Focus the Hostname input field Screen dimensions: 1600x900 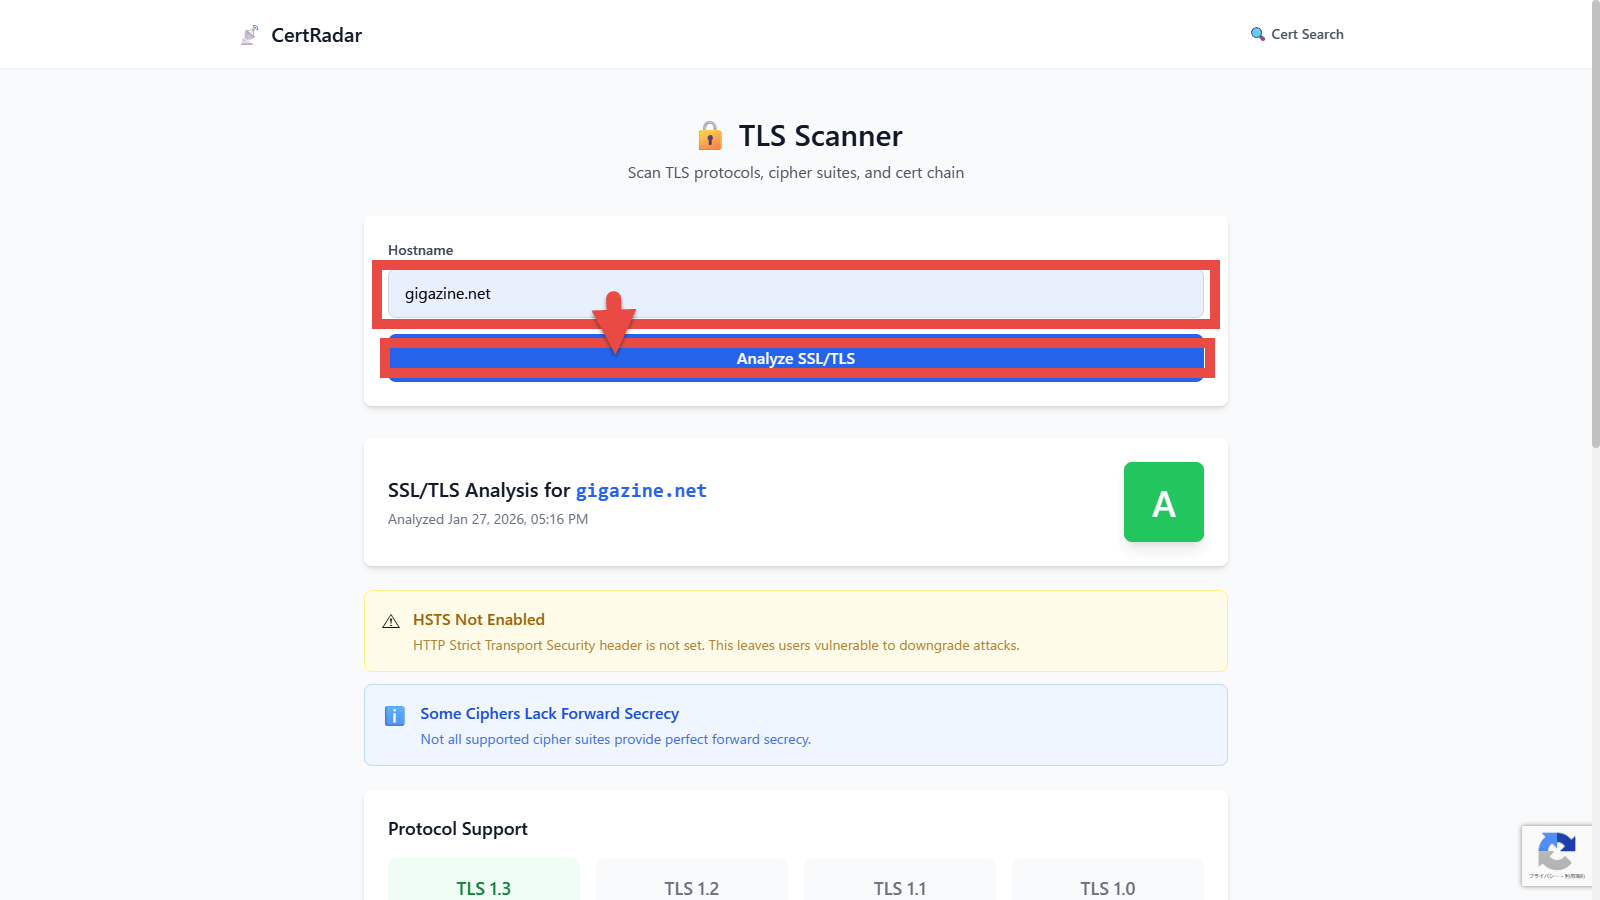(x=795, y=294)
